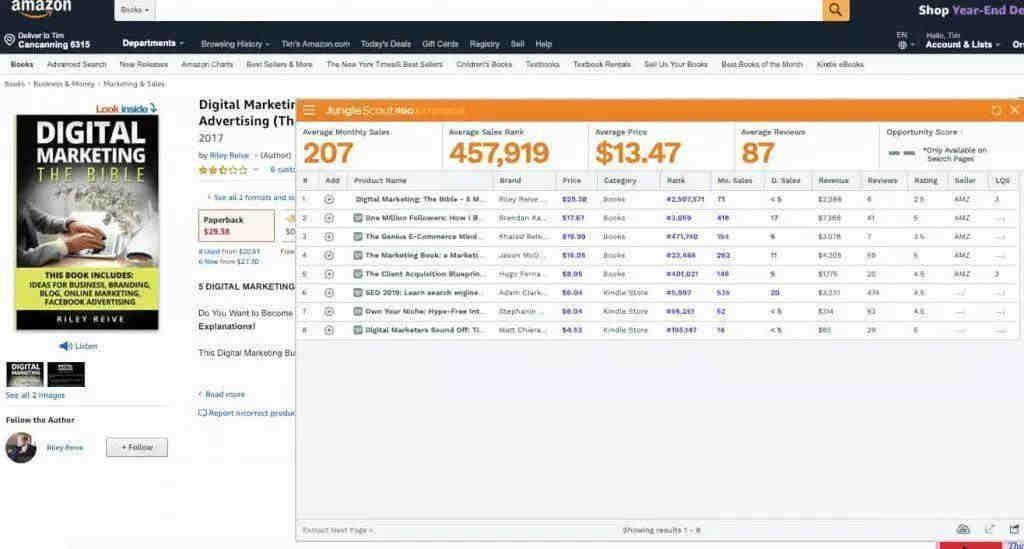Screen dimensions: 1024x549
Task: Click product icon beside SEO 2019
Action: pyautogui.click(x=358, y=292)
